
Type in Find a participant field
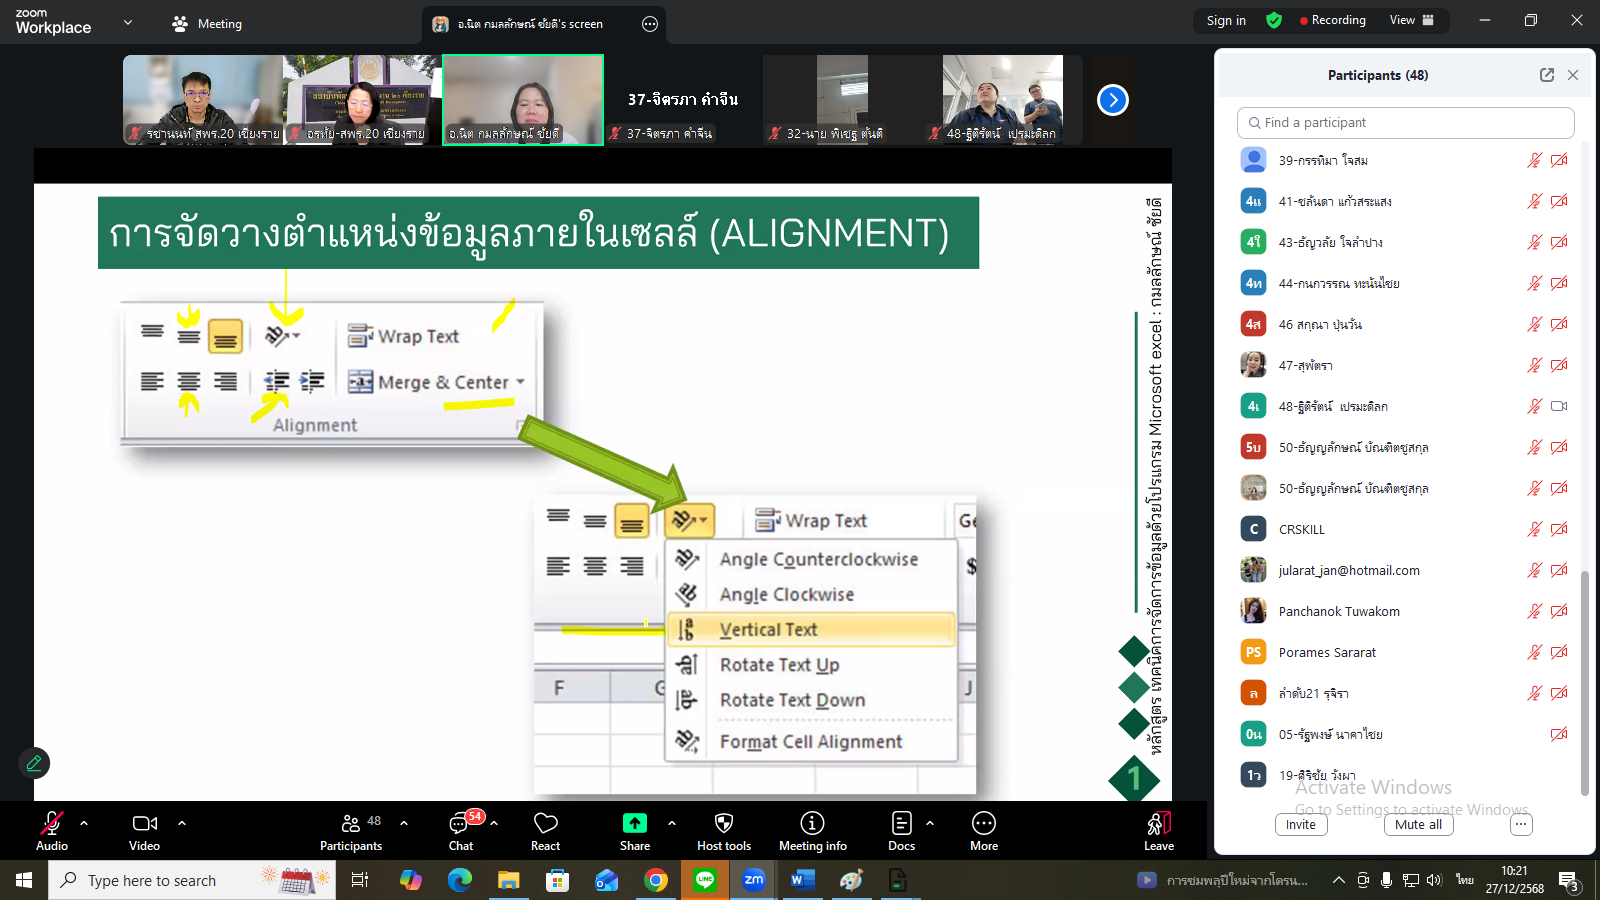[x=1405, y=123]
